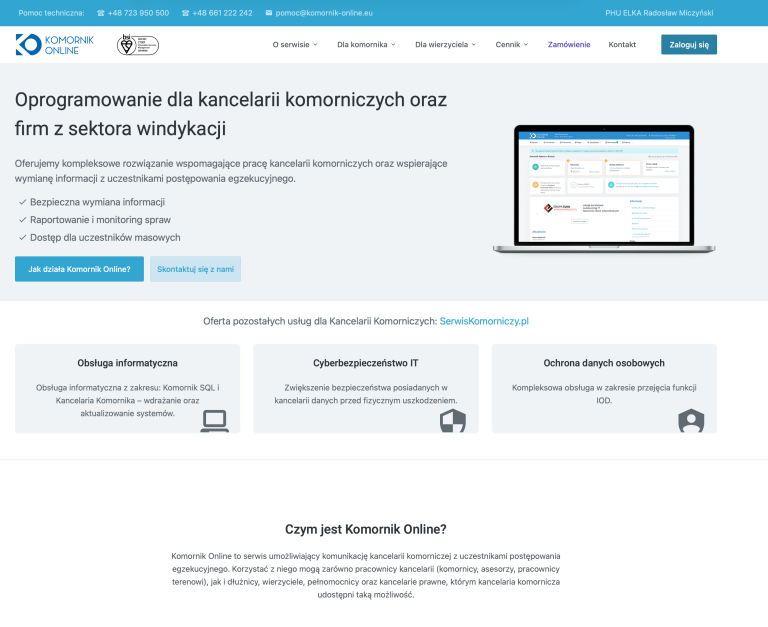Open the Dla komornika dropdown
The width and height of the screenshot is (768, 627).
click(x=366, y=44)
